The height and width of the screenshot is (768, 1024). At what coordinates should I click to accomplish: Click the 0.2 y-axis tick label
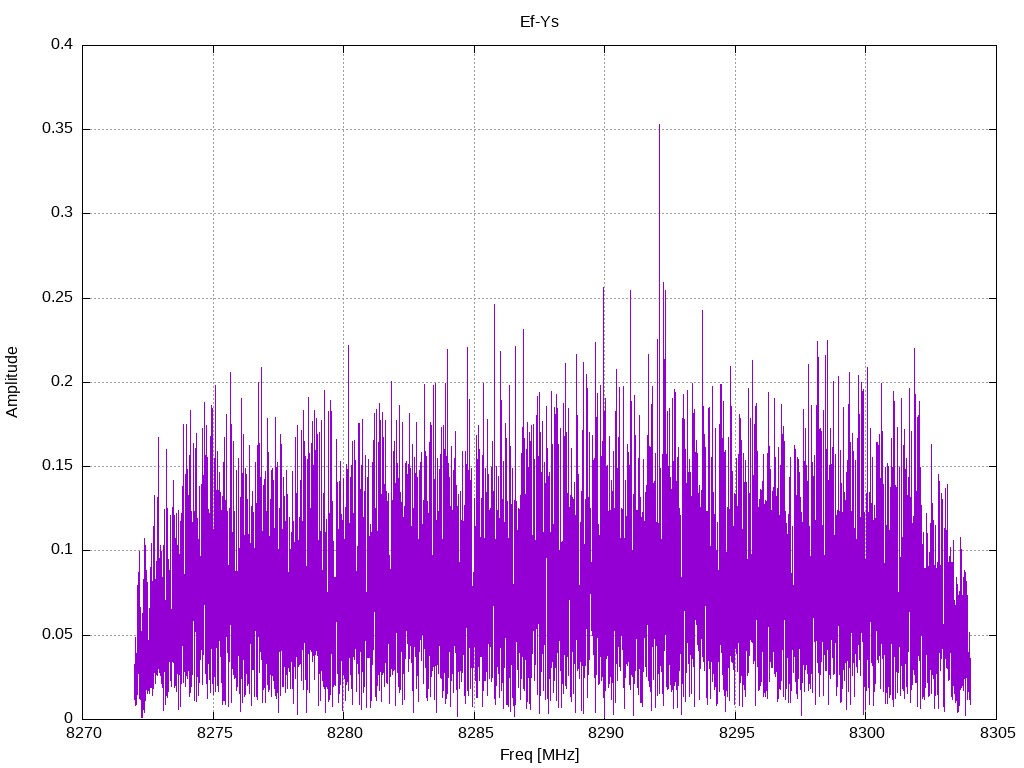tap(62, 382)
